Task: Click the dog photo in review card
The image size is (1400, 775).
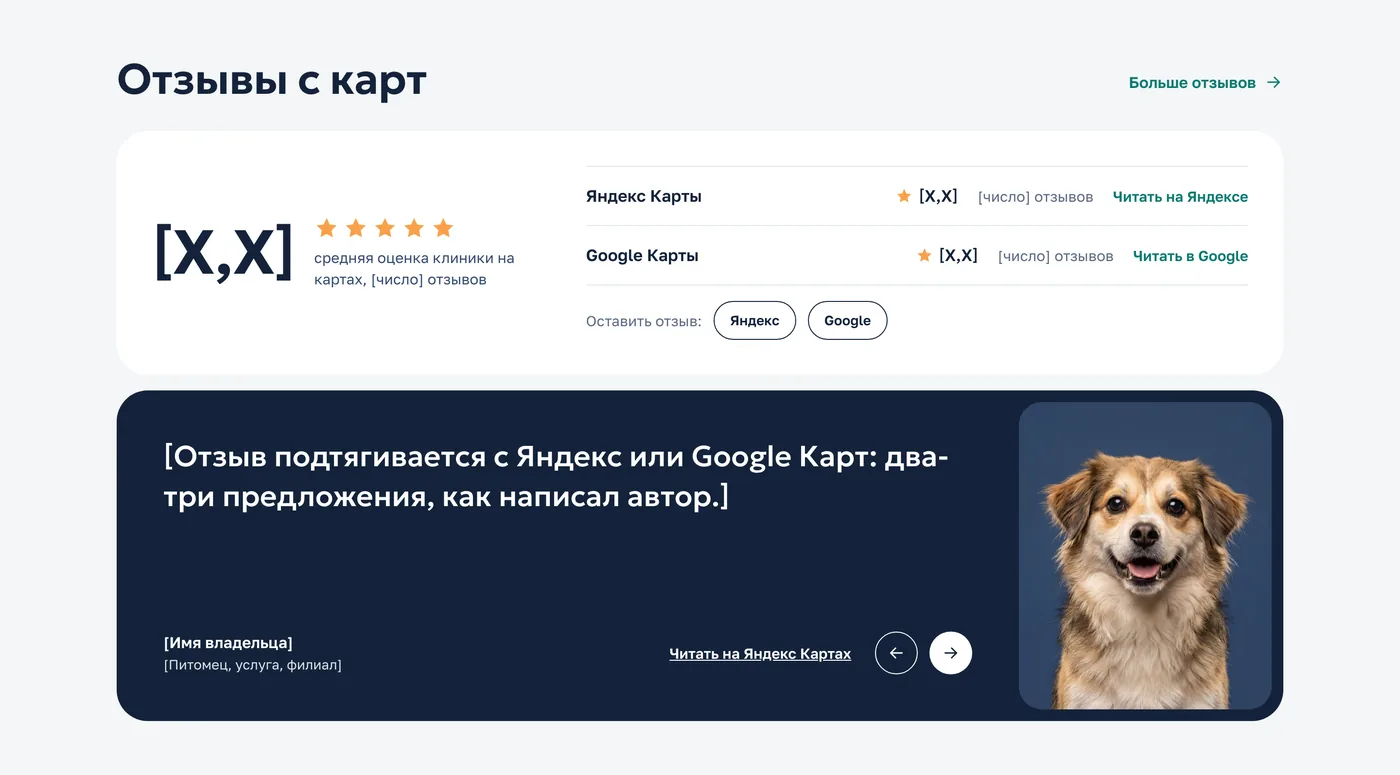Action: pyautogui.click(x=1145, y=556)
